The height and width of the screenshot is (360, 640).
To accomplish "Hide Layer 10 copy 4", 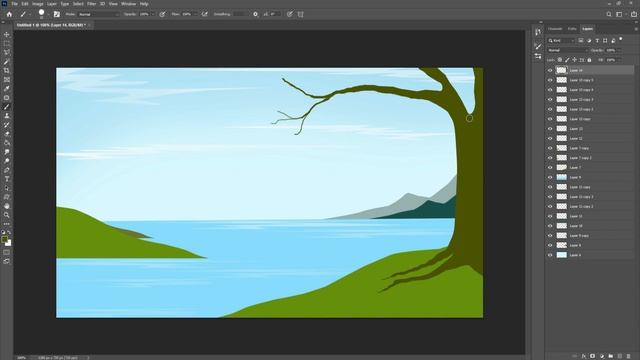I will click(550, 90).
